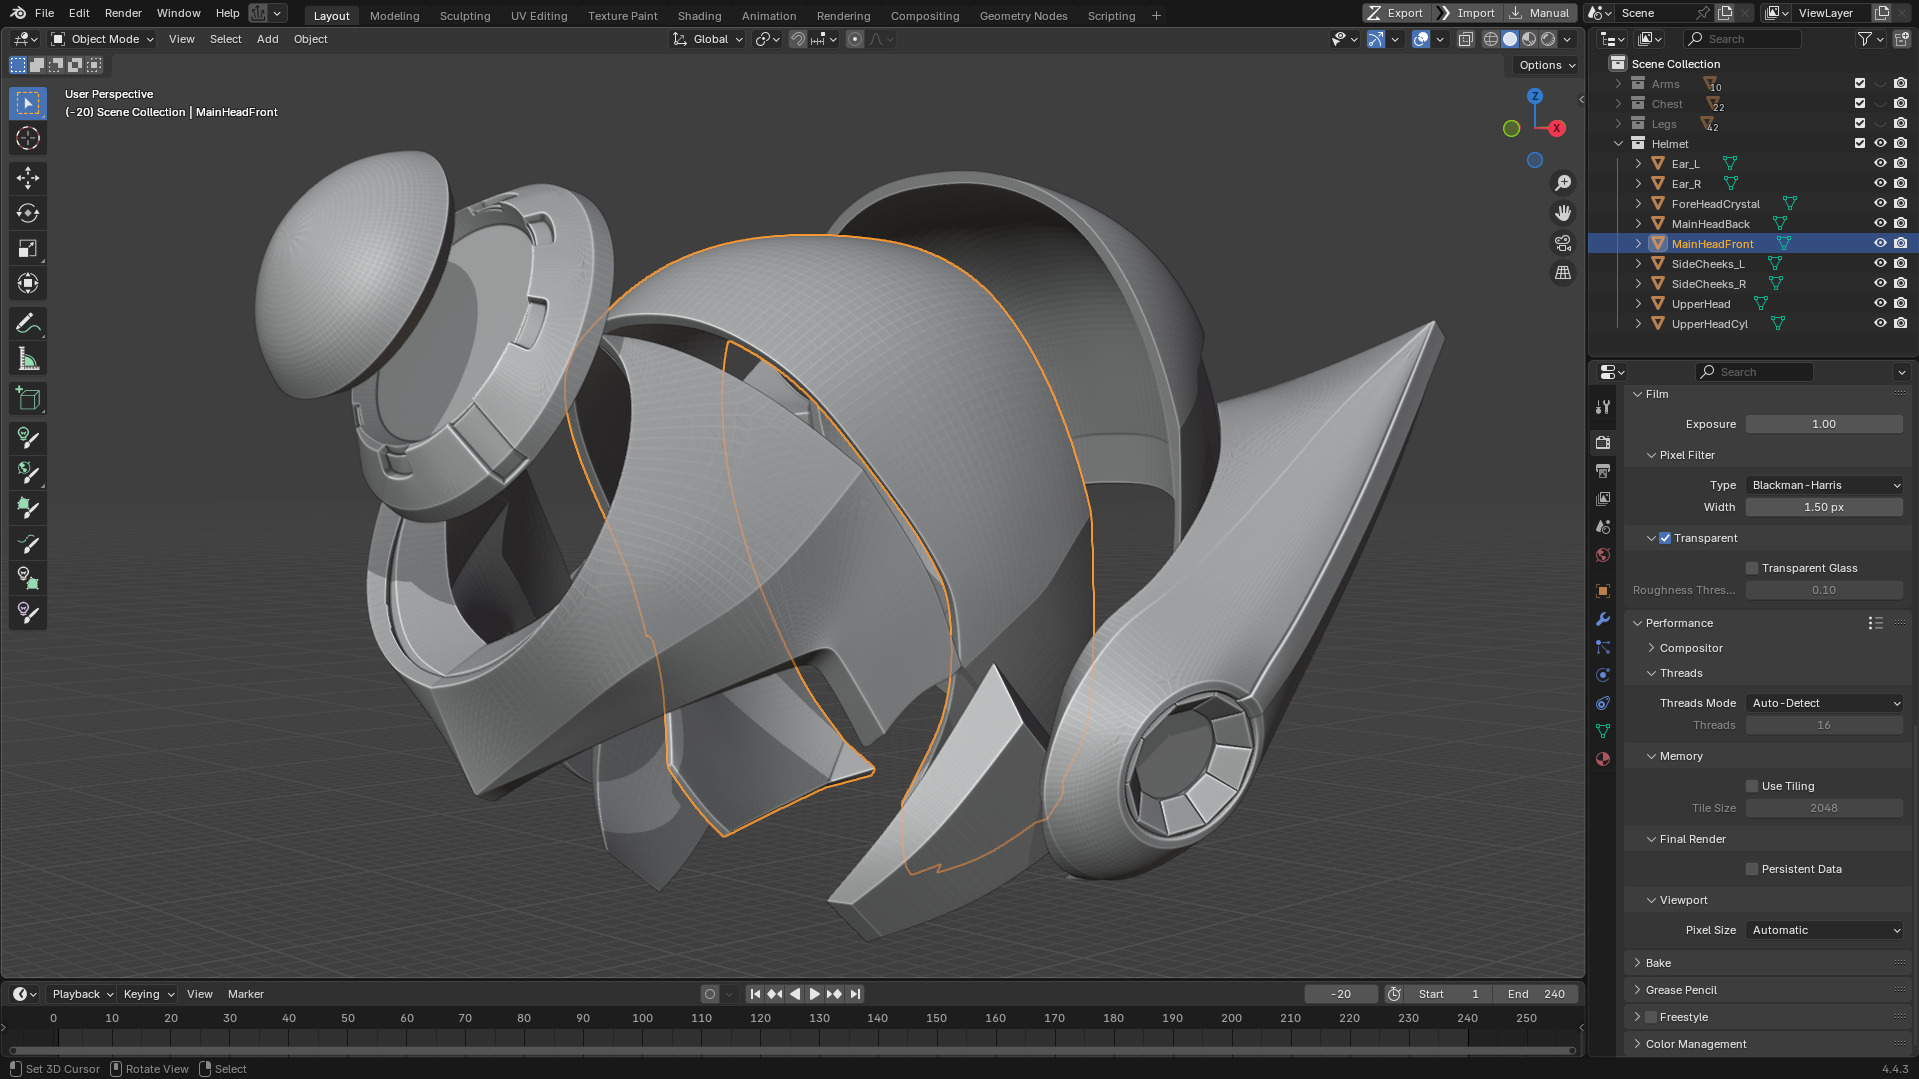The width and height of the screenshot is (1919, 1079).
Task: Select the Move tool
Action: click(28, 178)
